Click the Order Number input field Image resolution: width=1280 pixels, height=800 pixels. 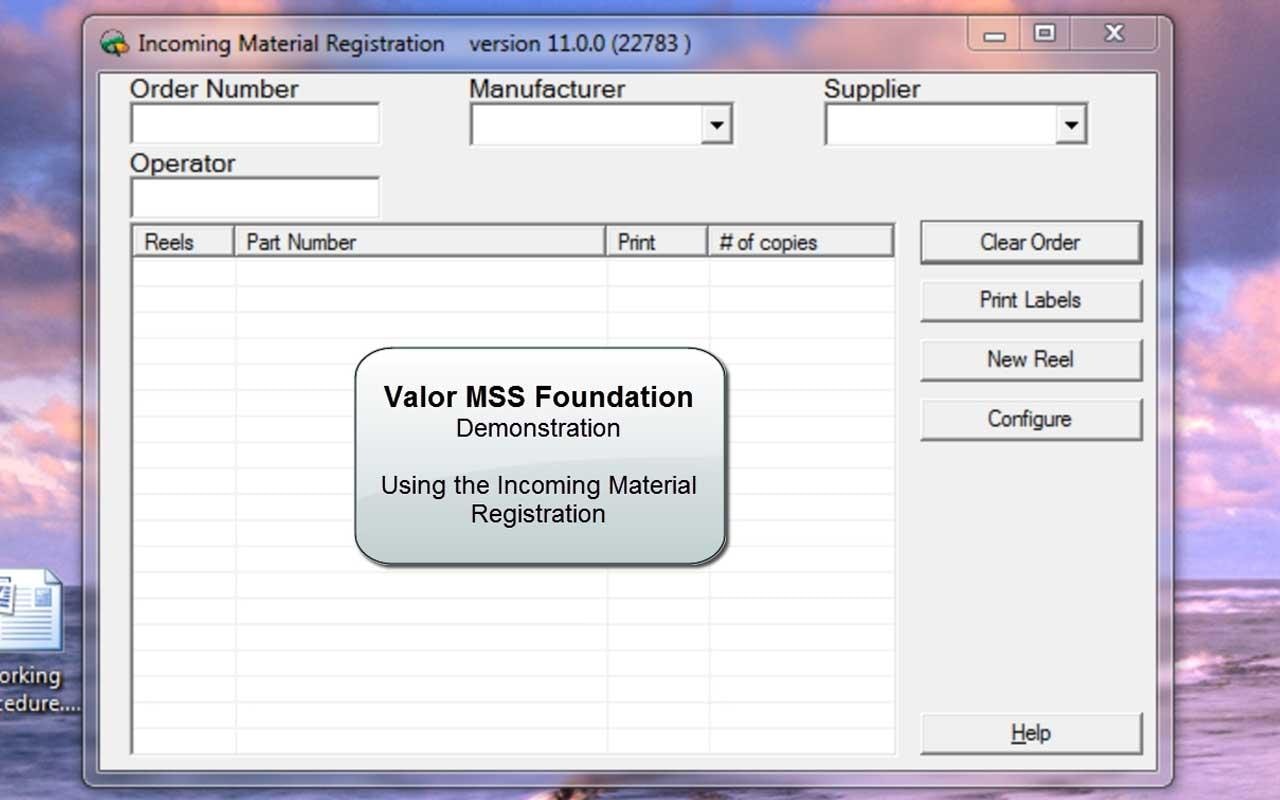(x=255, y=124)
